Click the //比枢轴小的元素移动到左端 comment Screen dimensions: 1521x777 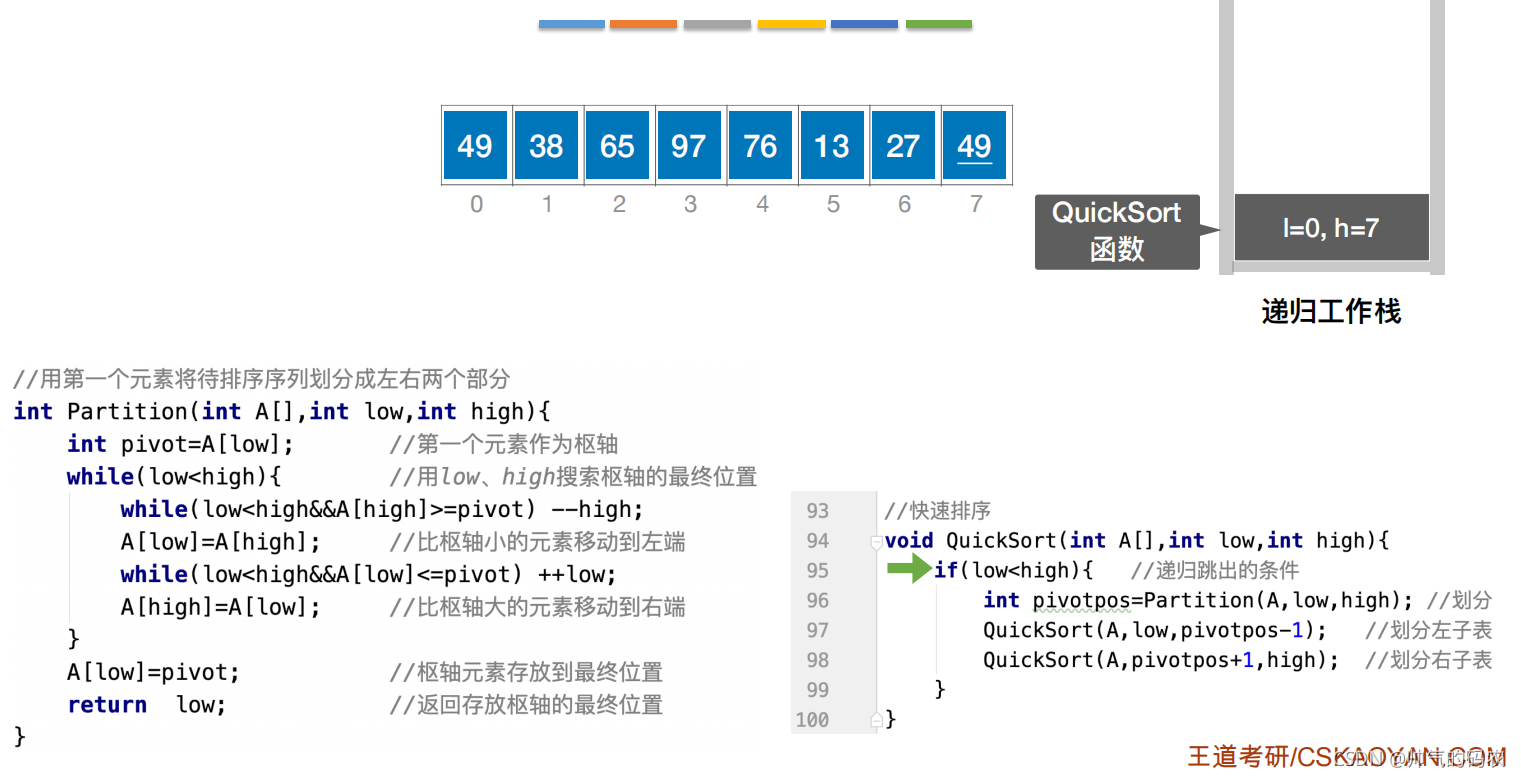coord(537,542)
